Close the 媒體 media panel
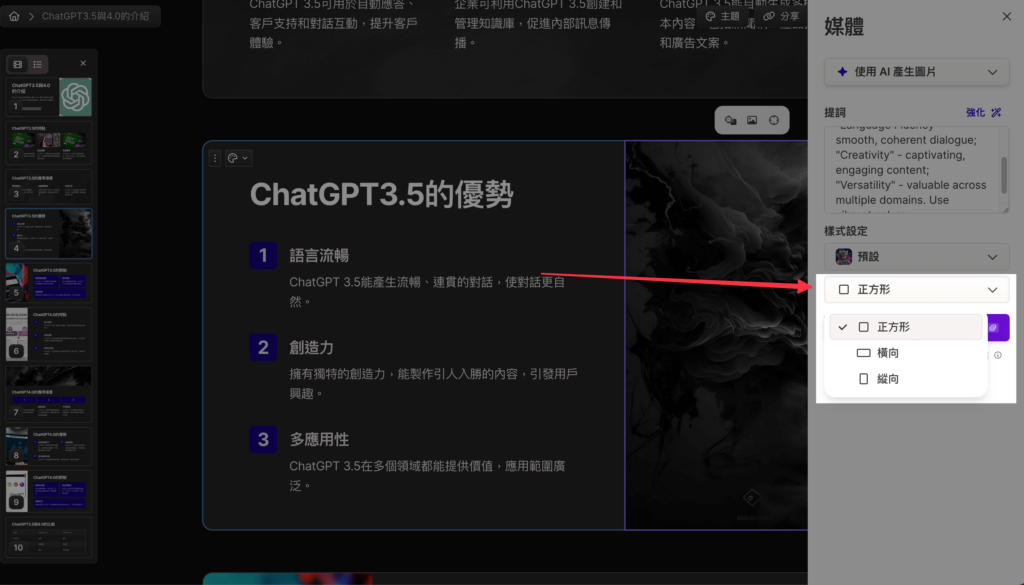The height and width of the screenshot is (585, 1024). [1006, 16]
